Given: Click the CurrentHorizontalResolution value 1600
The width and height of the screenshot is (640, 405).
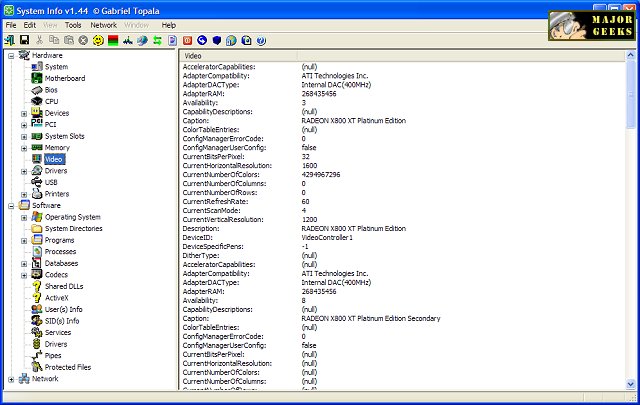Looking at the screenshot, I should point(309,165).
